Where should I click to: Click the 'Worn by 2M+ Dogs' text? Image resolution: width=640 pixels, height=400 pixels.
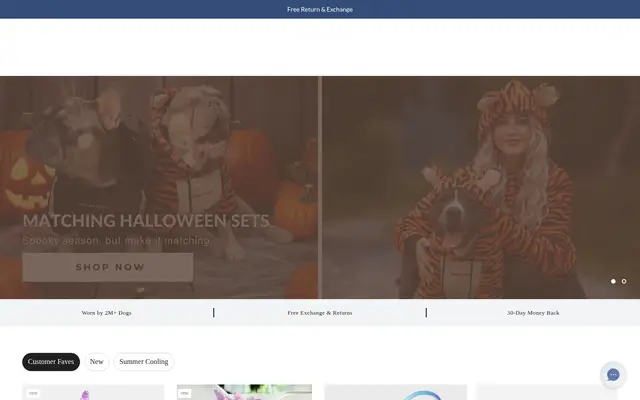coord(107,313)
